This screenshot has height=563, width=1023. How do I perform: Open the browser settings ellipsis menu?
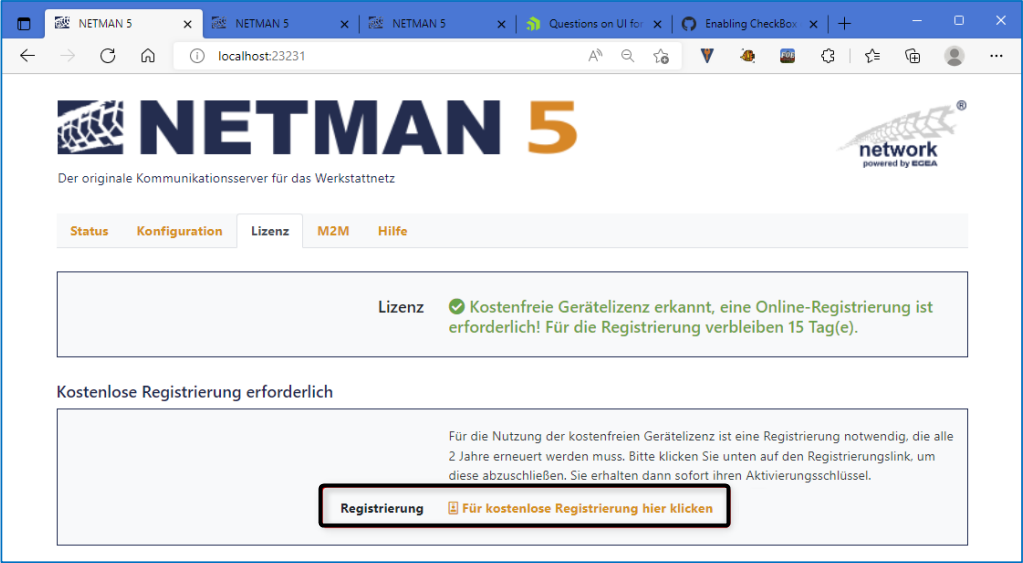point(996,56)
